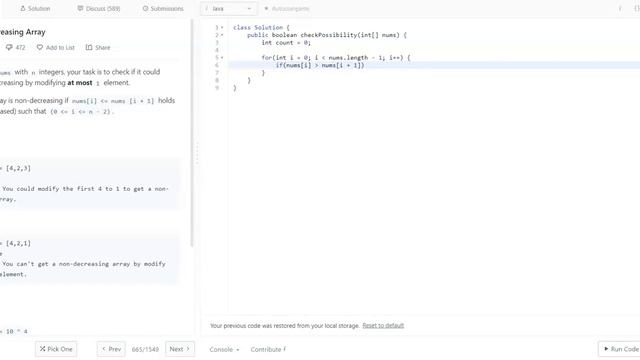The height and width of the screenshot is (360, 640).
Task: Click the code line 'int count = 0;'
Action: pos(286,42)
